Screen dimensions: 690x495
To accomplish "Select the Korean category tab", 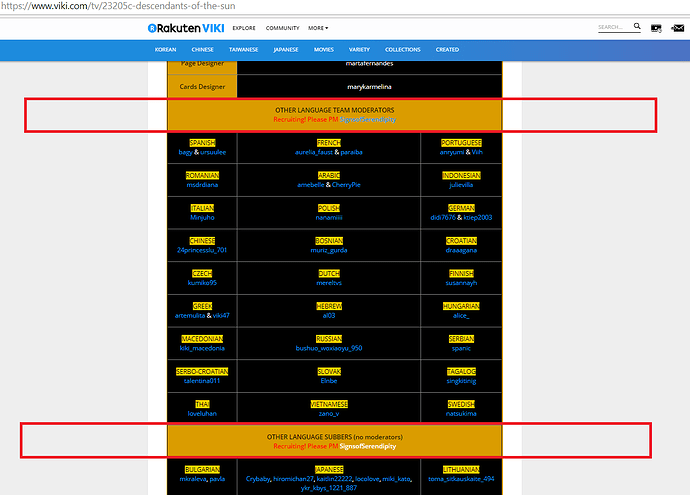I will point(166,49).
